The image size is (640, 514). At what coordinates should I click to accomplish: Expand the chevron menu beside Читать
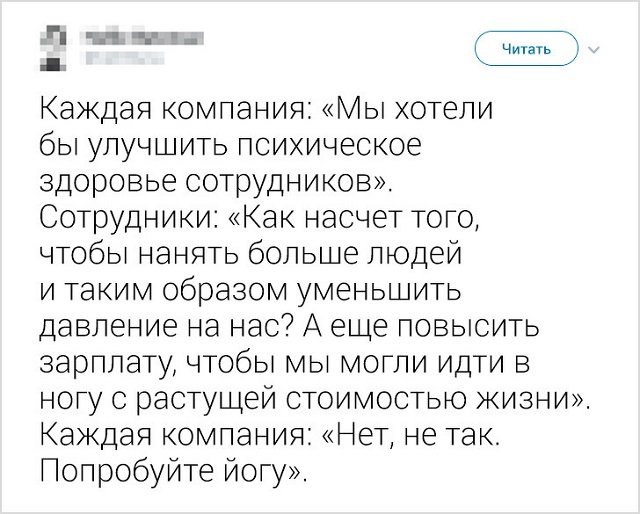(x=594, y=50)
